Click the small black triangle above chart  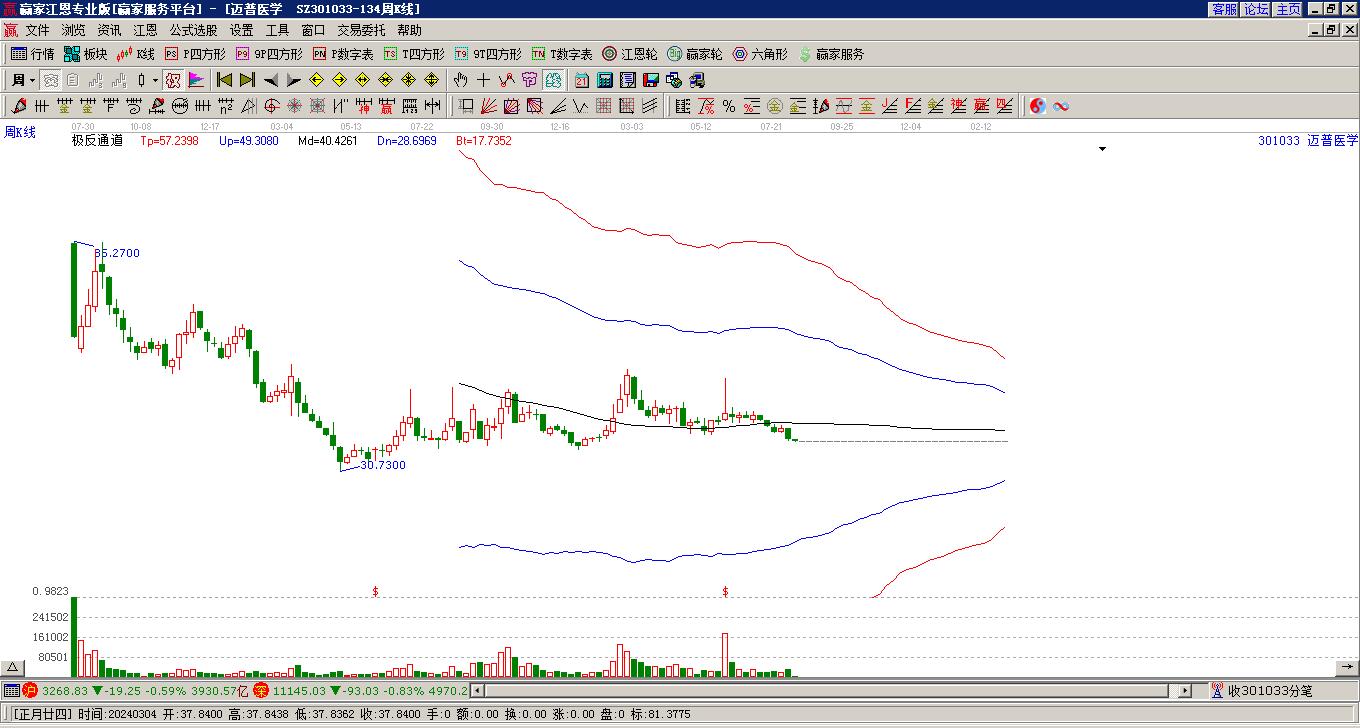tap(1103, 149)
